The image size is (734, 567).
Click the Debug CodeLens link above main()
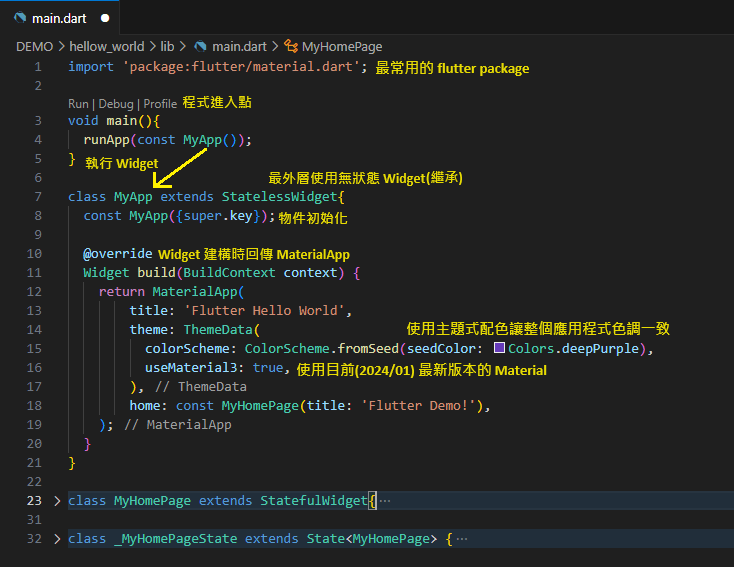point(116,104)
